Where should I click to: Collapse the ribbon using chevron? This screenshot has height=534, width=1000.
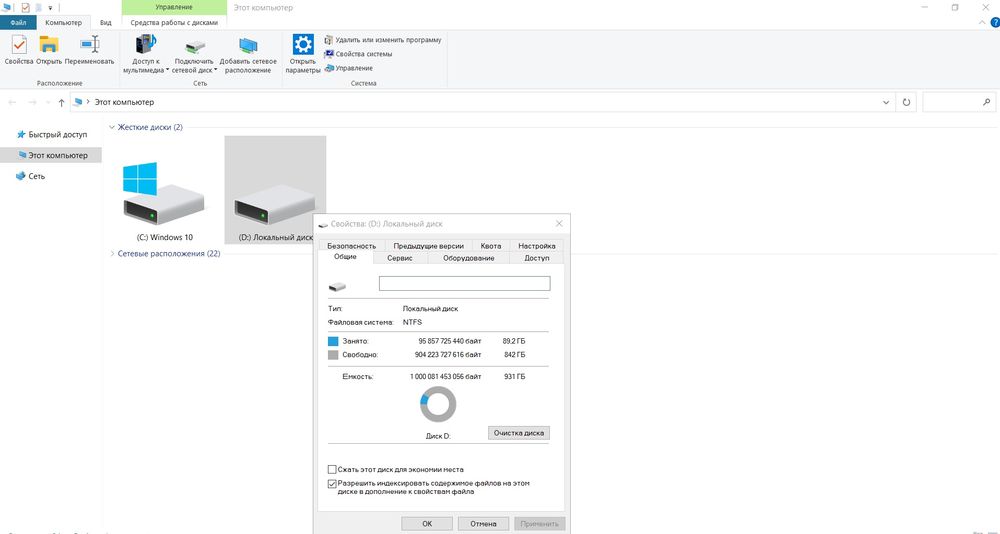(982, 22)
